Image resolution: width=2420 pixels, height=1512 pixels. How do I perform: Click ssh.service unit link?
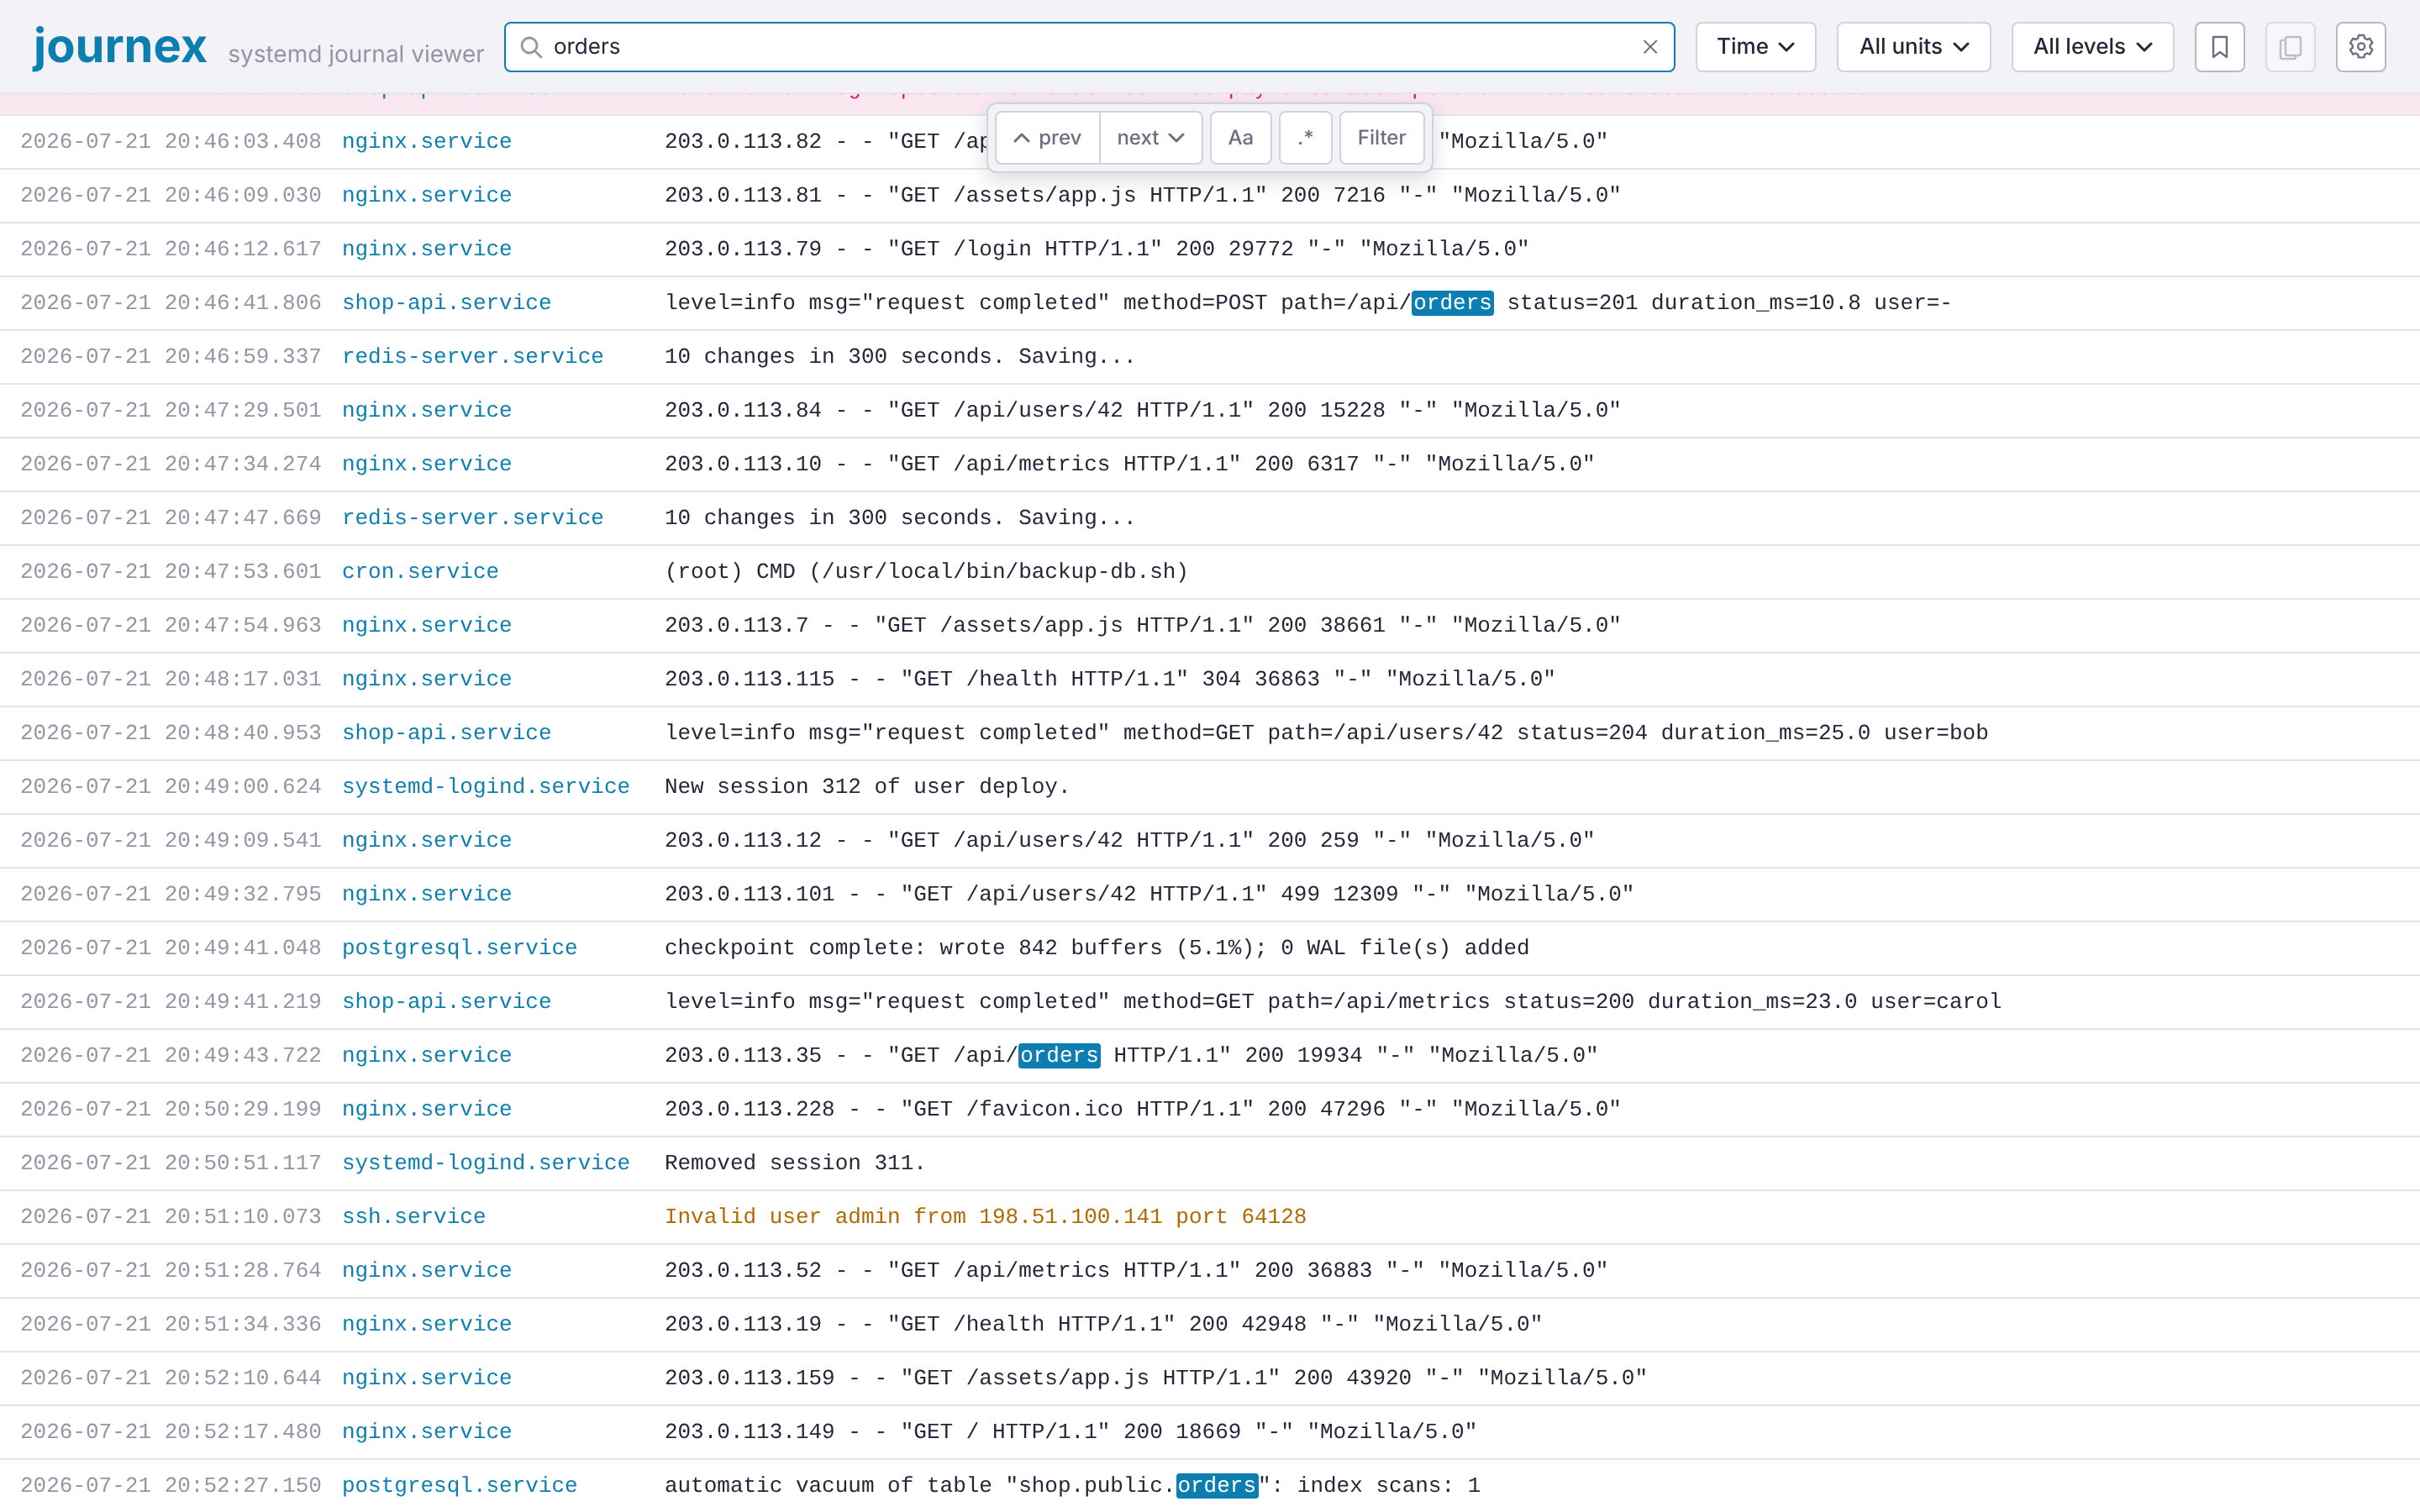(x=413, y=1217)
